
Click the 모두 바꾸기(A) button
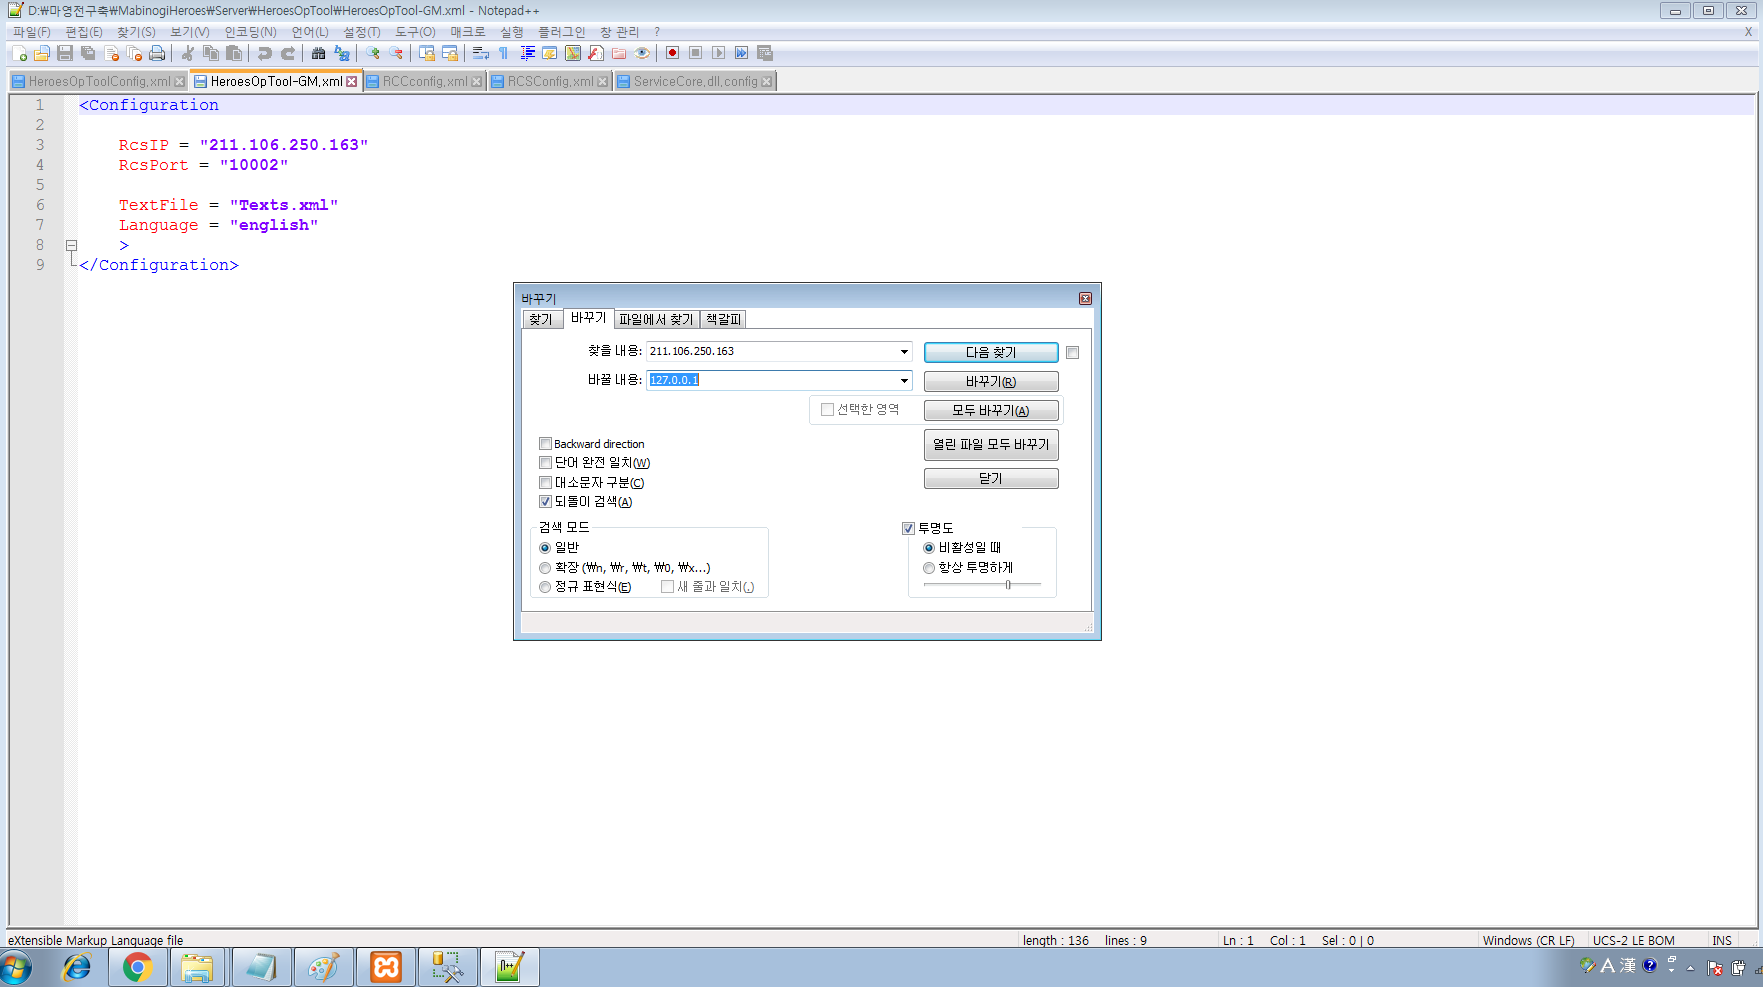(991, 410)
